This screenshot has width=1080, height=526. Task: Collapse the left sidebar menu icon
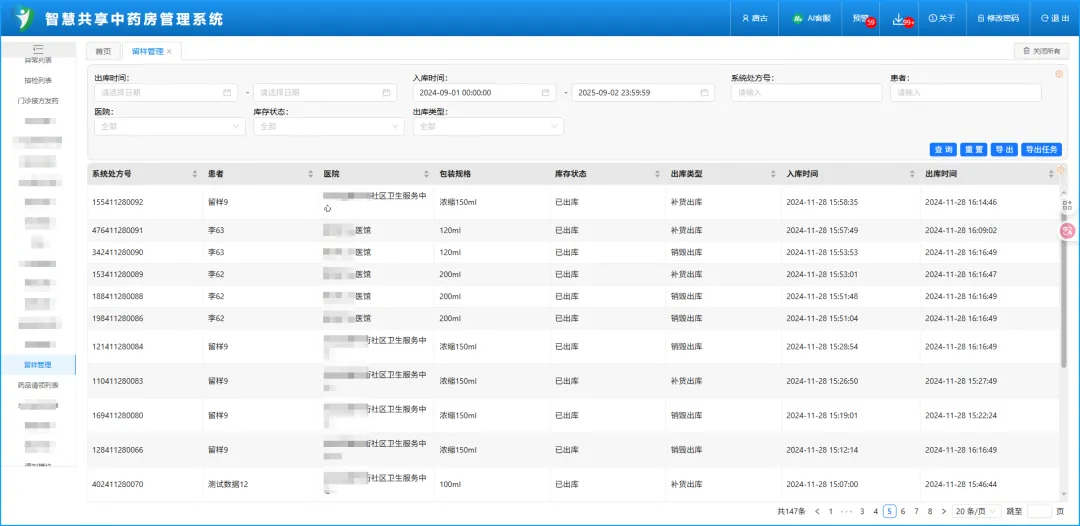pyautogui.click(x=38, y=49)
